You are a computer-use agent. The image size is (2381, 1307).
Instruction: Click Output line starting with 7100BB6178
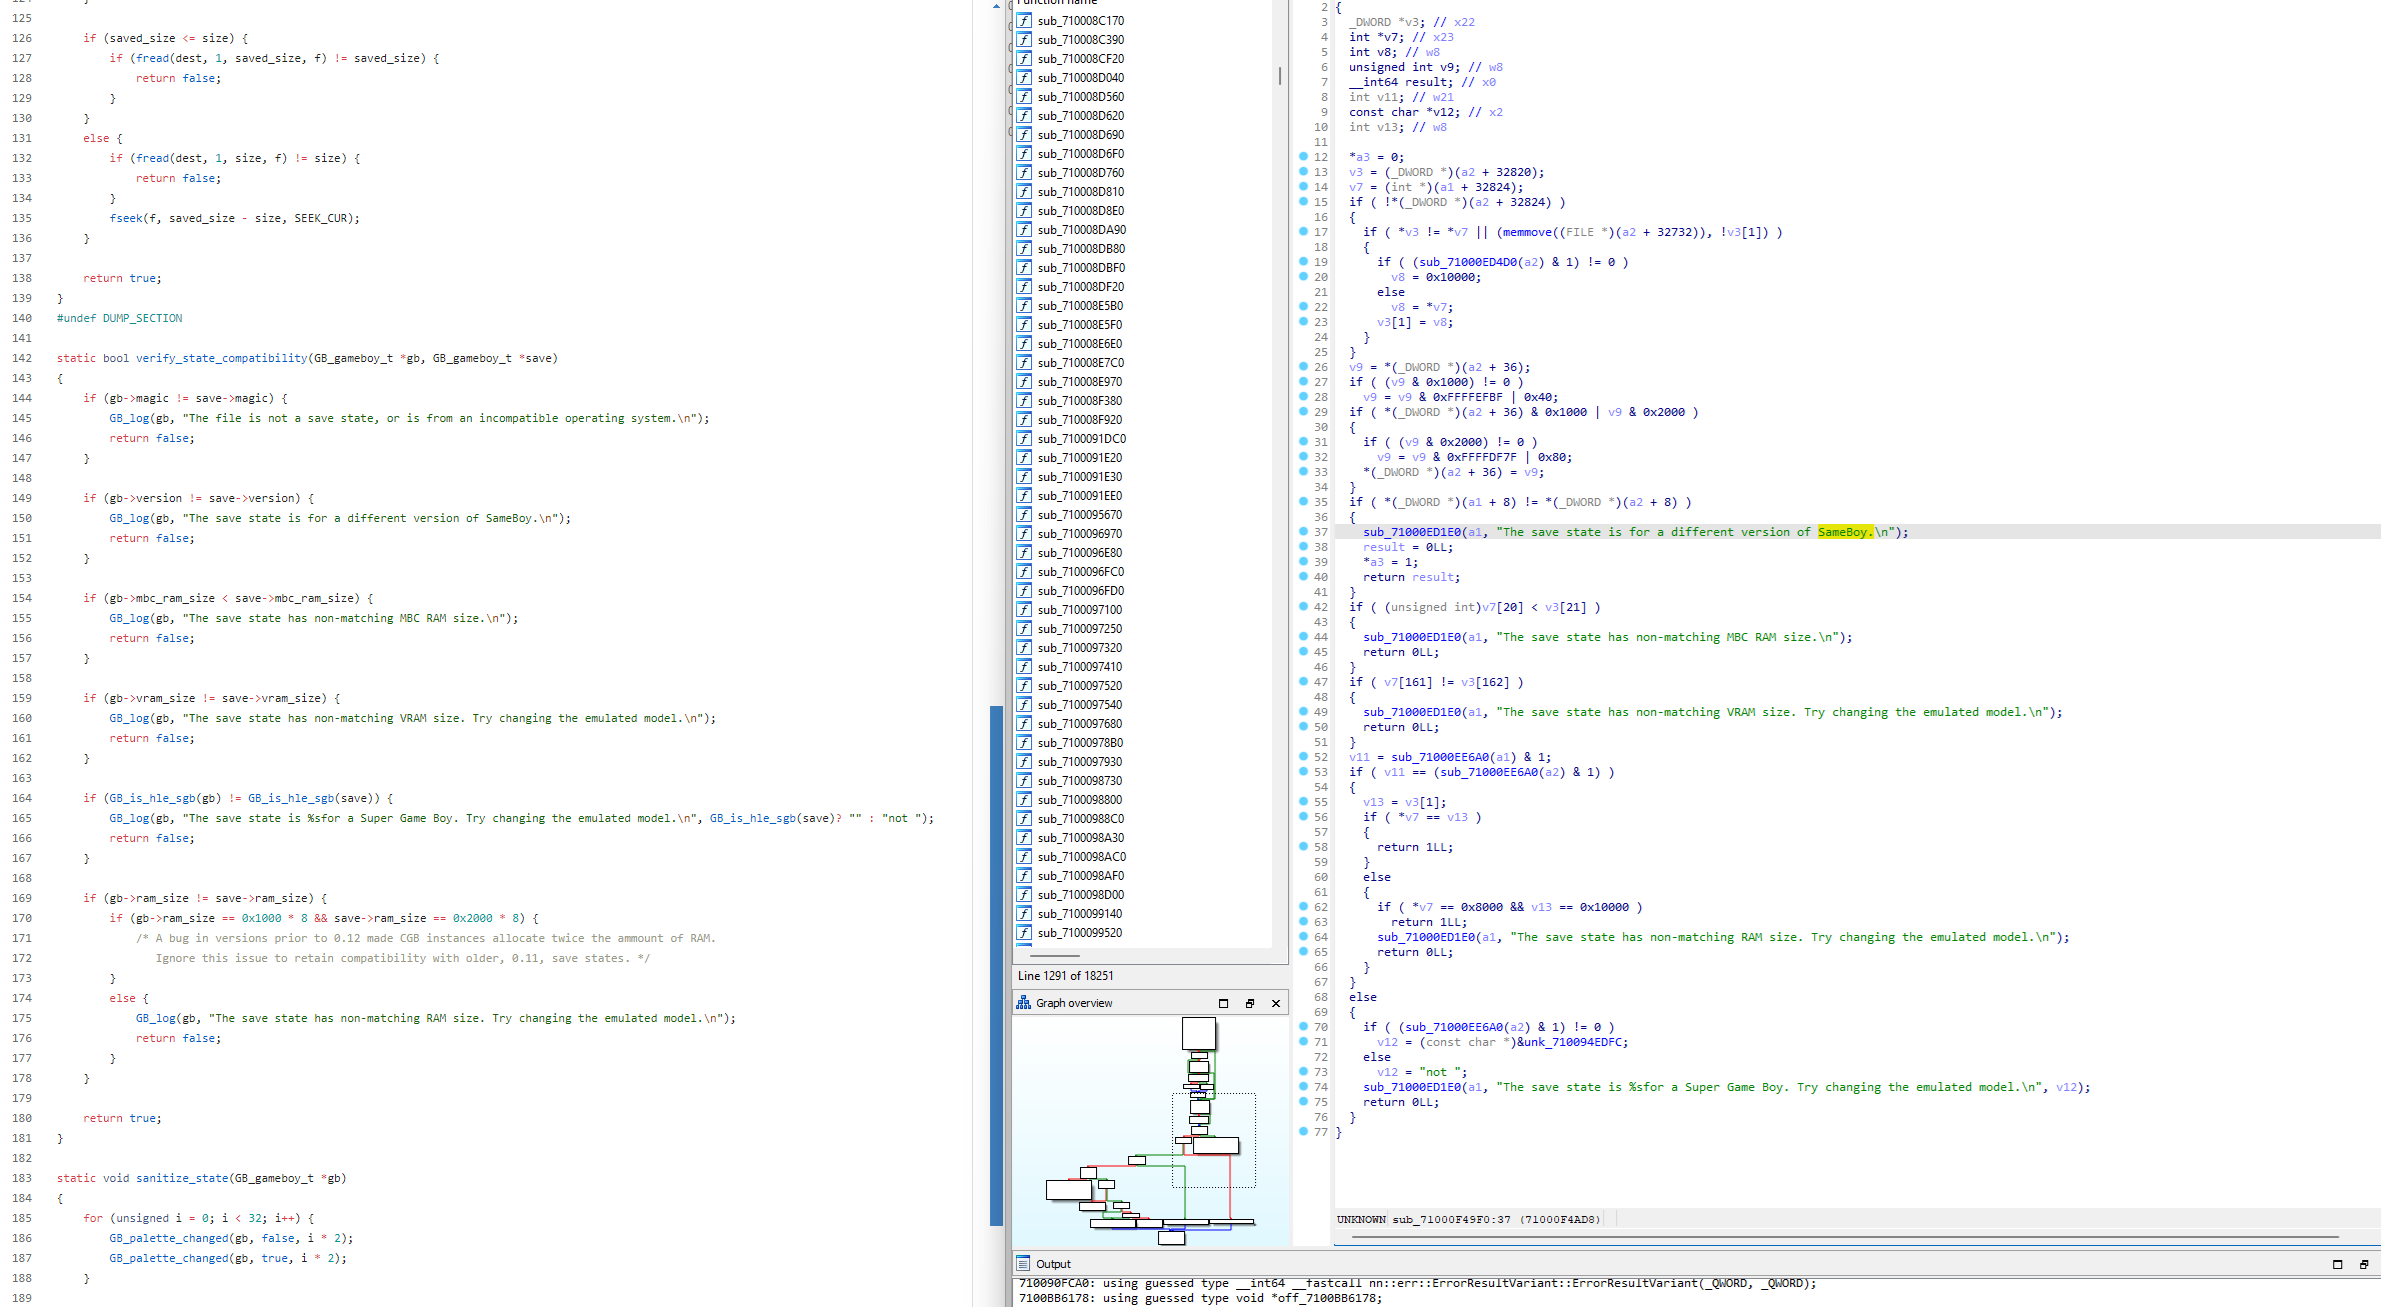coord(1200,1298)
